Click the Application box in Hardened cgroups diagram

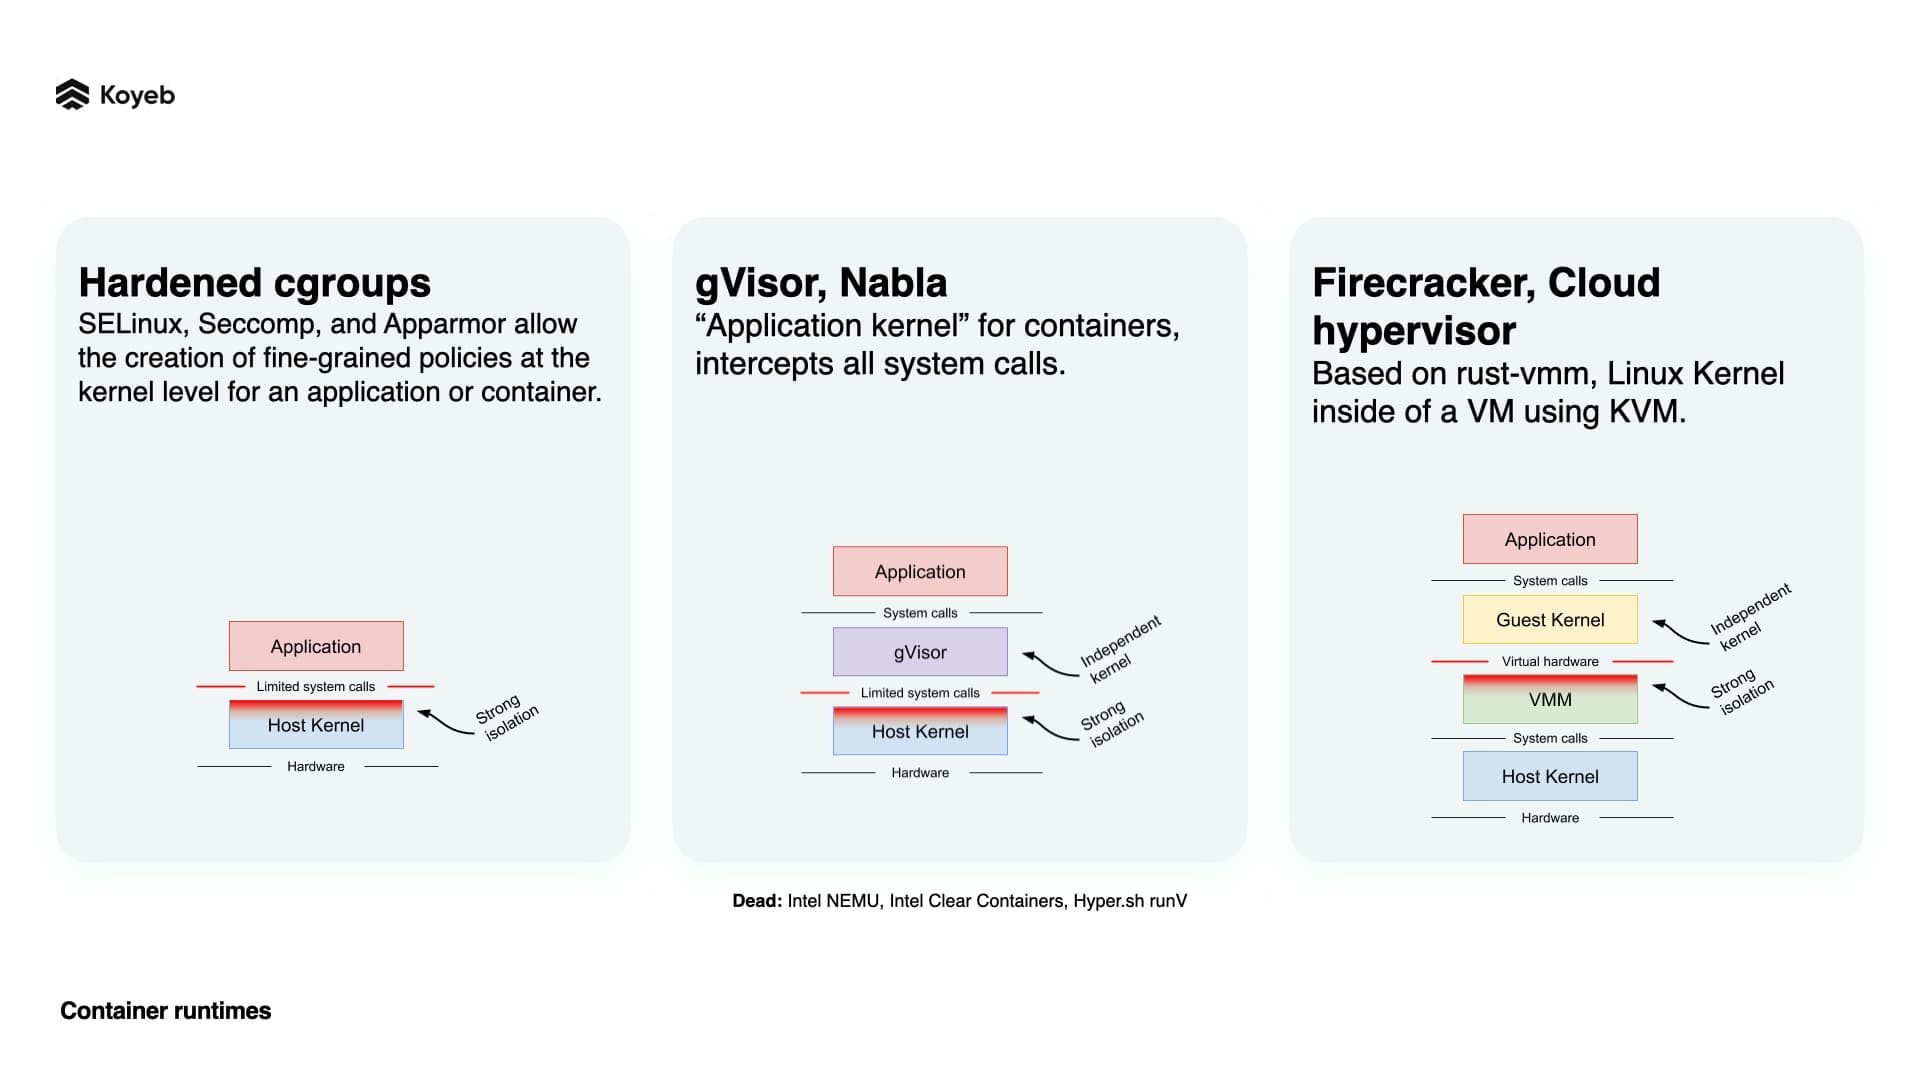[x=316, y=646]
